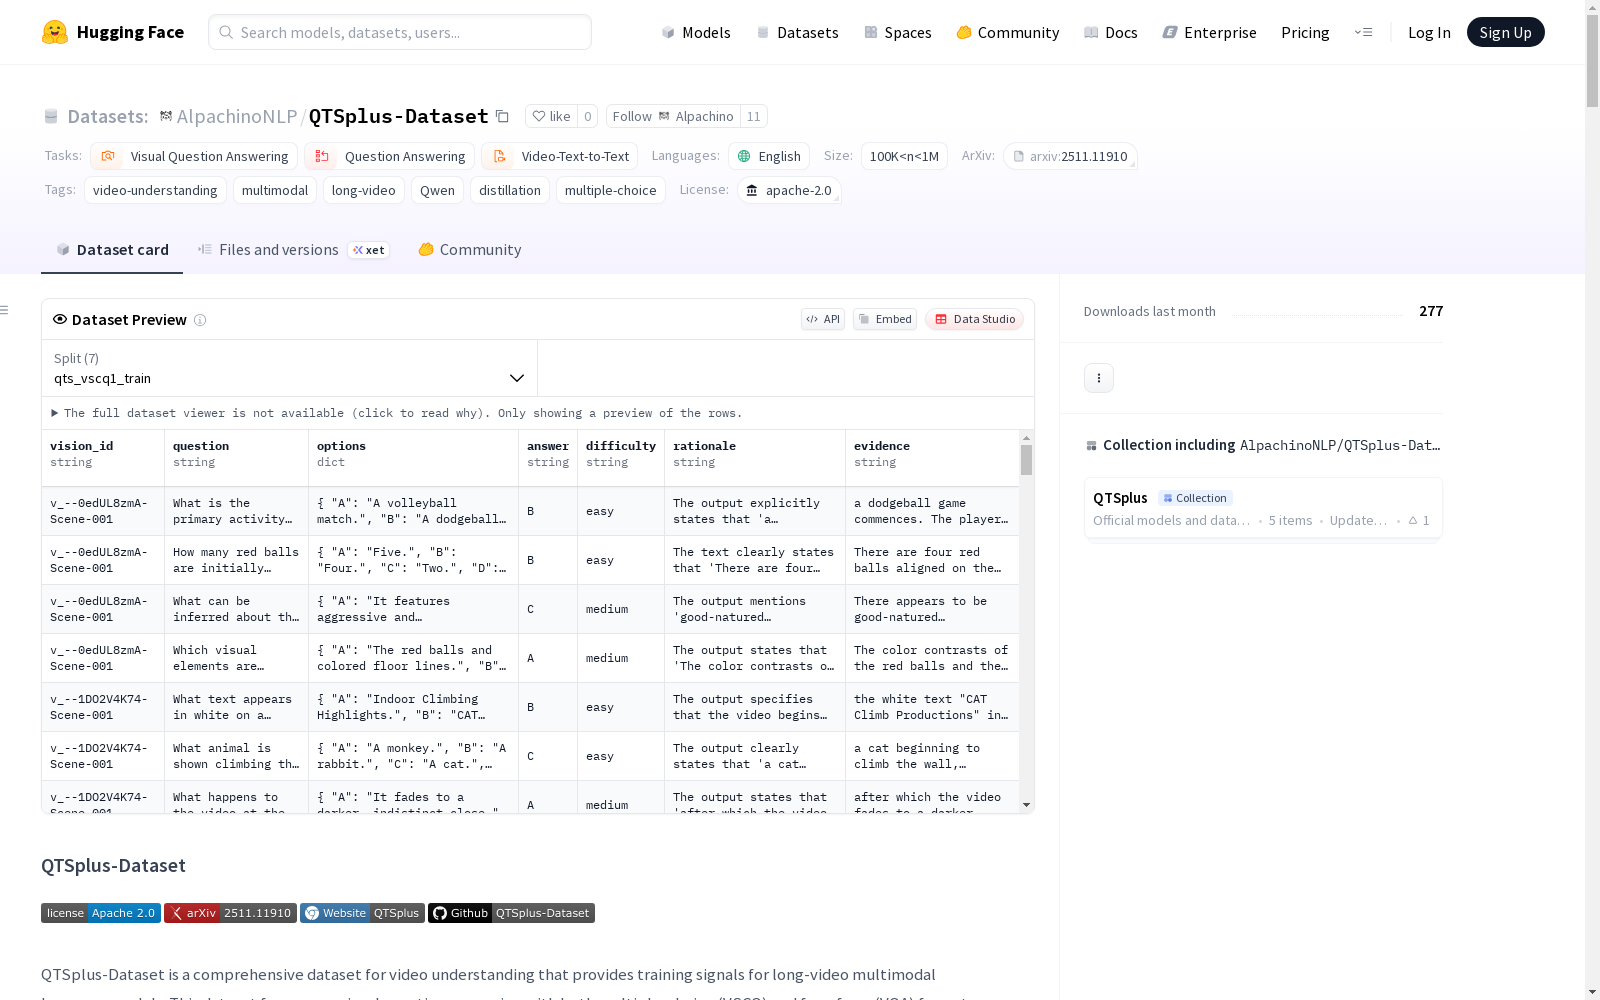Switch to Files and versions tab
Viewport: 1600px width, 1000px height.
(x=292, y=250)
